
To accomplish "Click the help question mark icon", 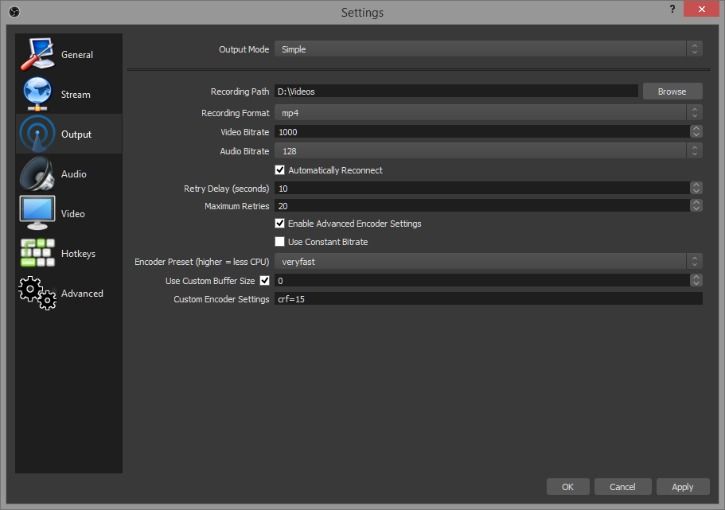I will tap(672, 9).
